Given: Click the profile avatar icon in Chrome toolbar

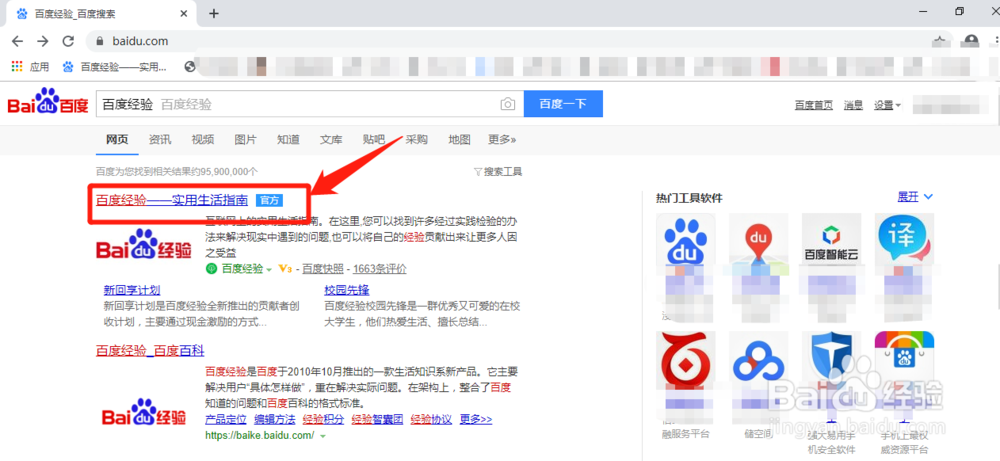Looking at the screenshot, I should 971,41.
